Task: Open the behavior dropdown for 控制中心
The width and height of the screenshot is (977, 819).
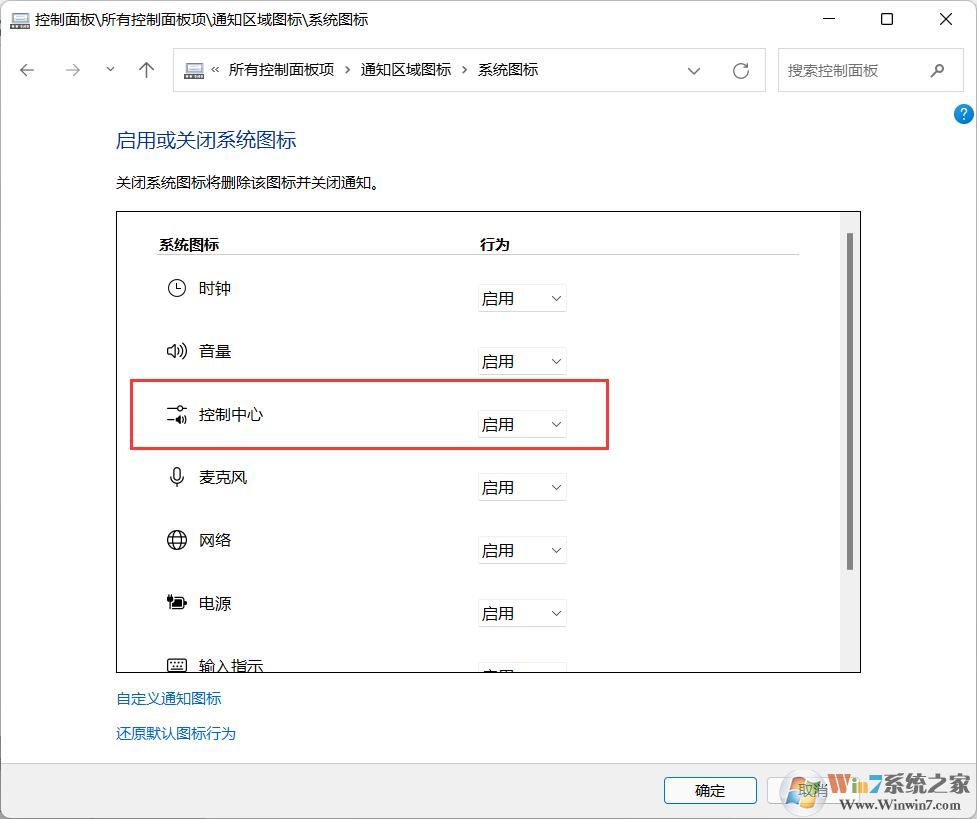Action: [521, 424]
